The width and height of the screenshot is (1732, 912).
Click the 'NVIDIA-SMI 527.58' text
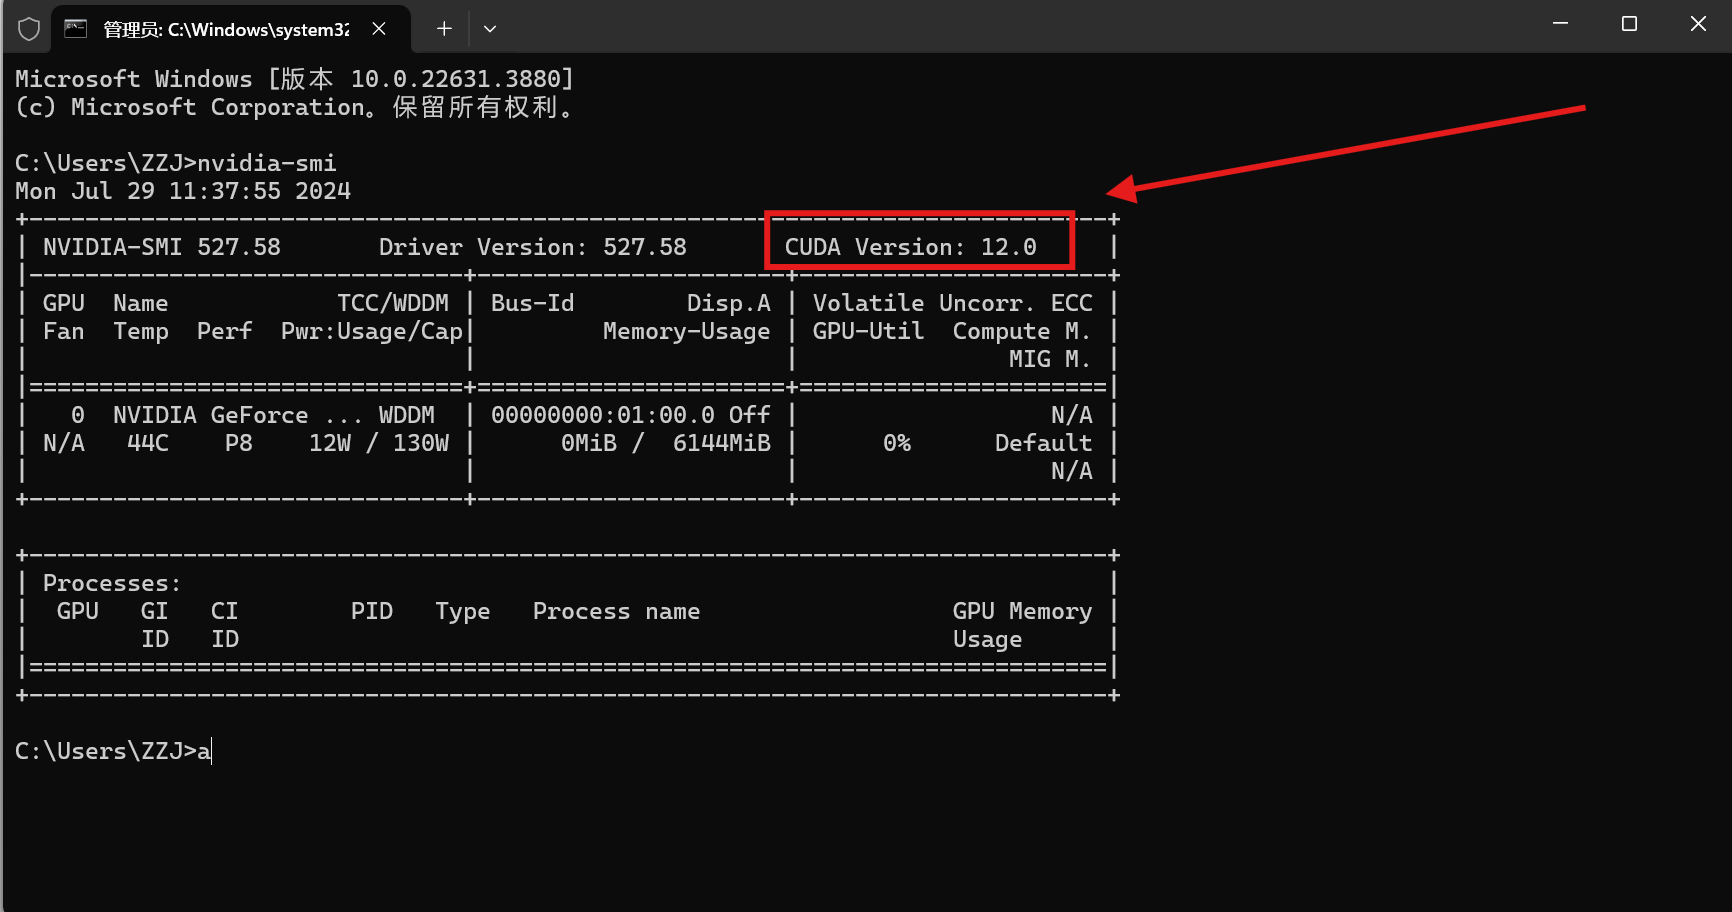coord(161,247)
